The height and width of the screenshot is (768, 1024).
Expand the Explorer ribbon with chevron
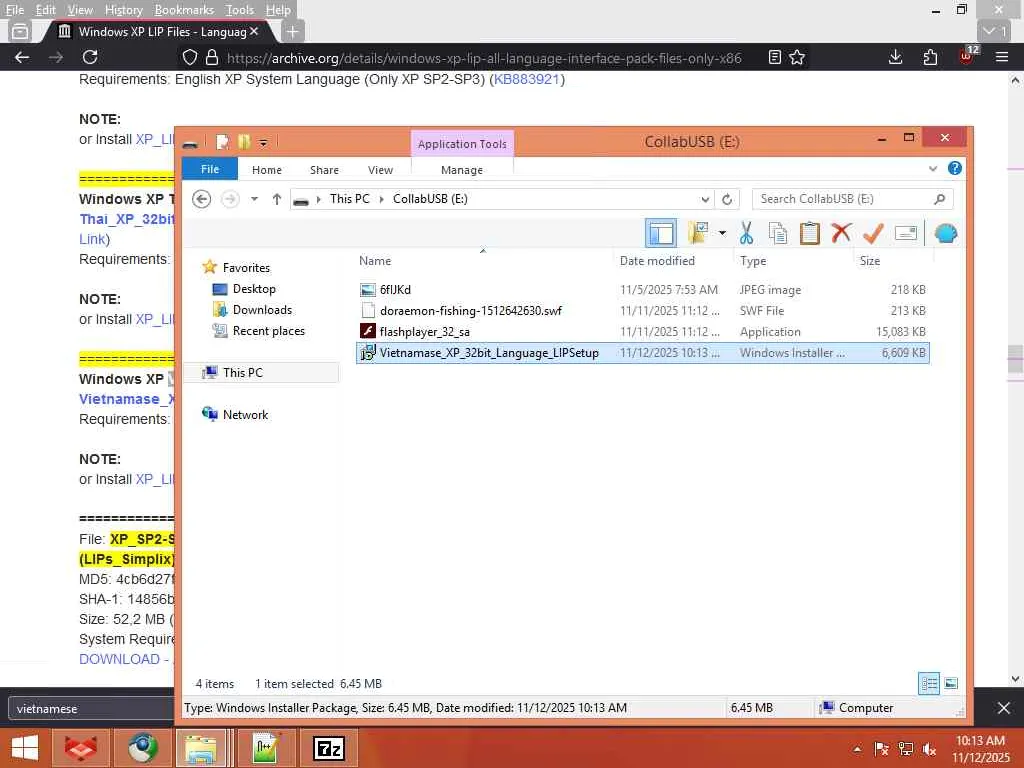click(x=933, y=168)
